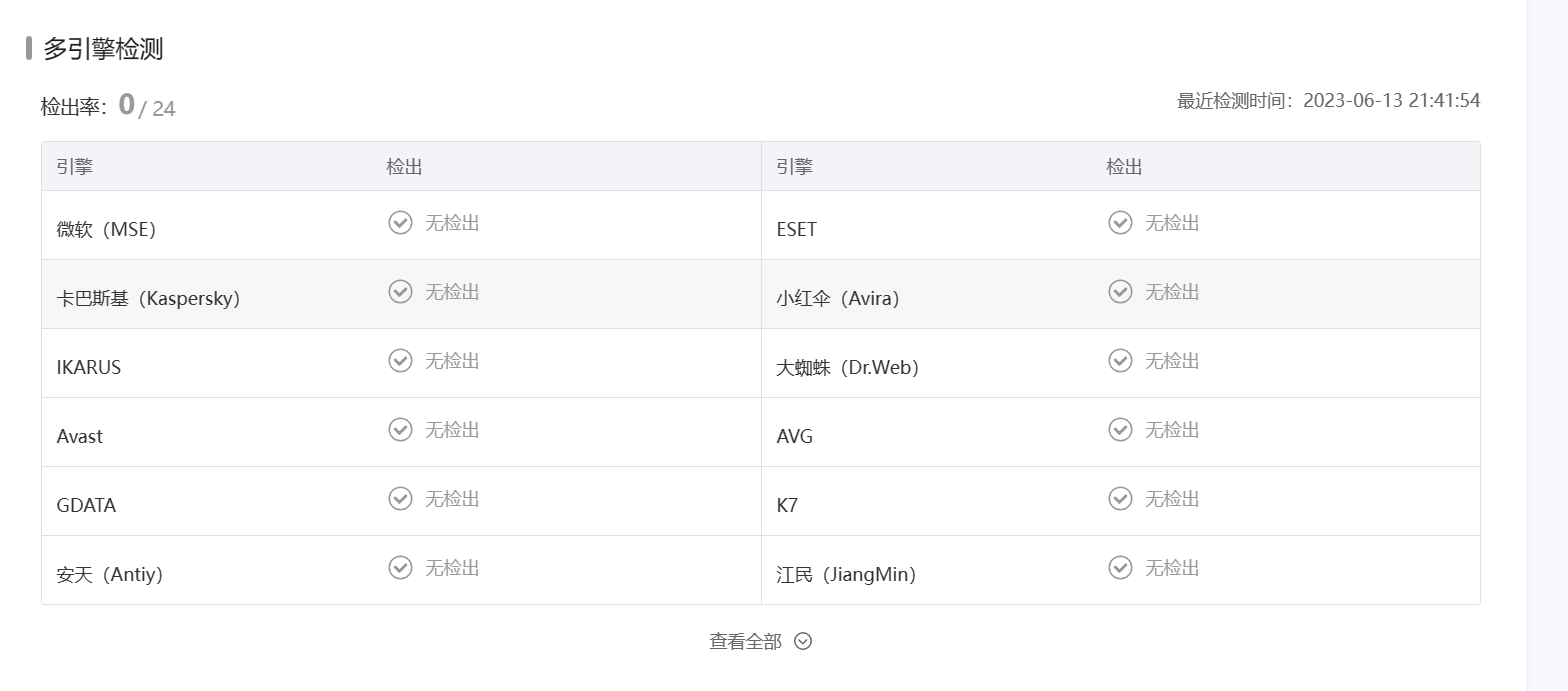
Task: Click the 无检出 text for GDATA
Action: tap(452, 498)
